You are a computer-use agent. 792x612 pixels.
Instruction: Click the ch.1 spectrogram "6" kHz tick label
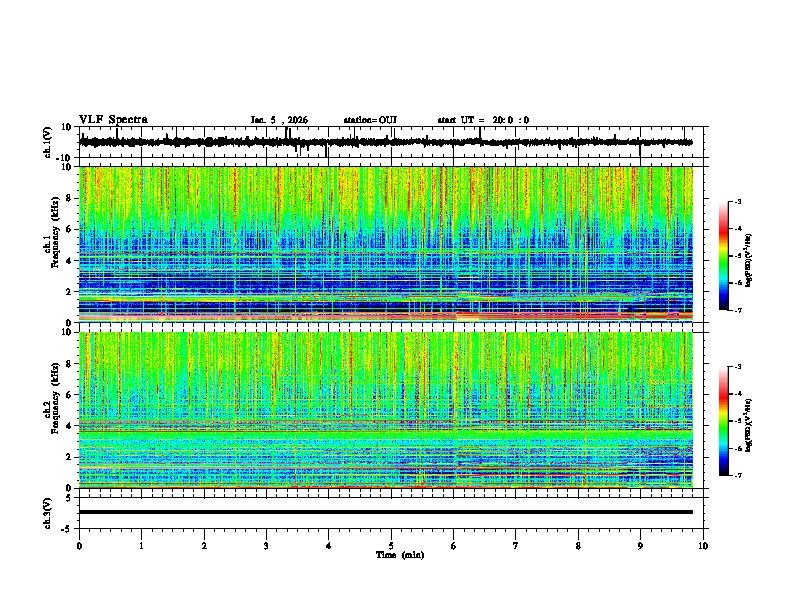tap(69, 230)
